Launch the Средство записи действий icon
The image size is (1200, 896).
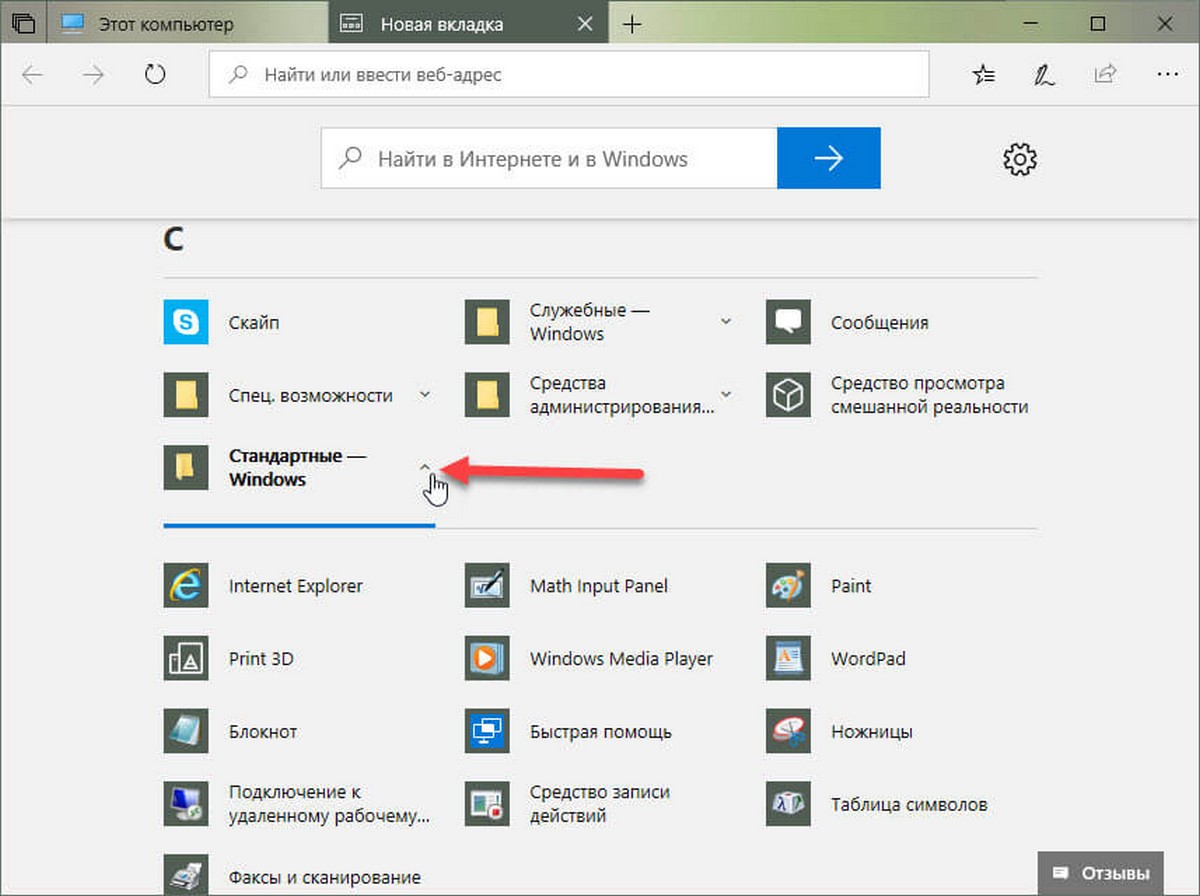point(487,804)
